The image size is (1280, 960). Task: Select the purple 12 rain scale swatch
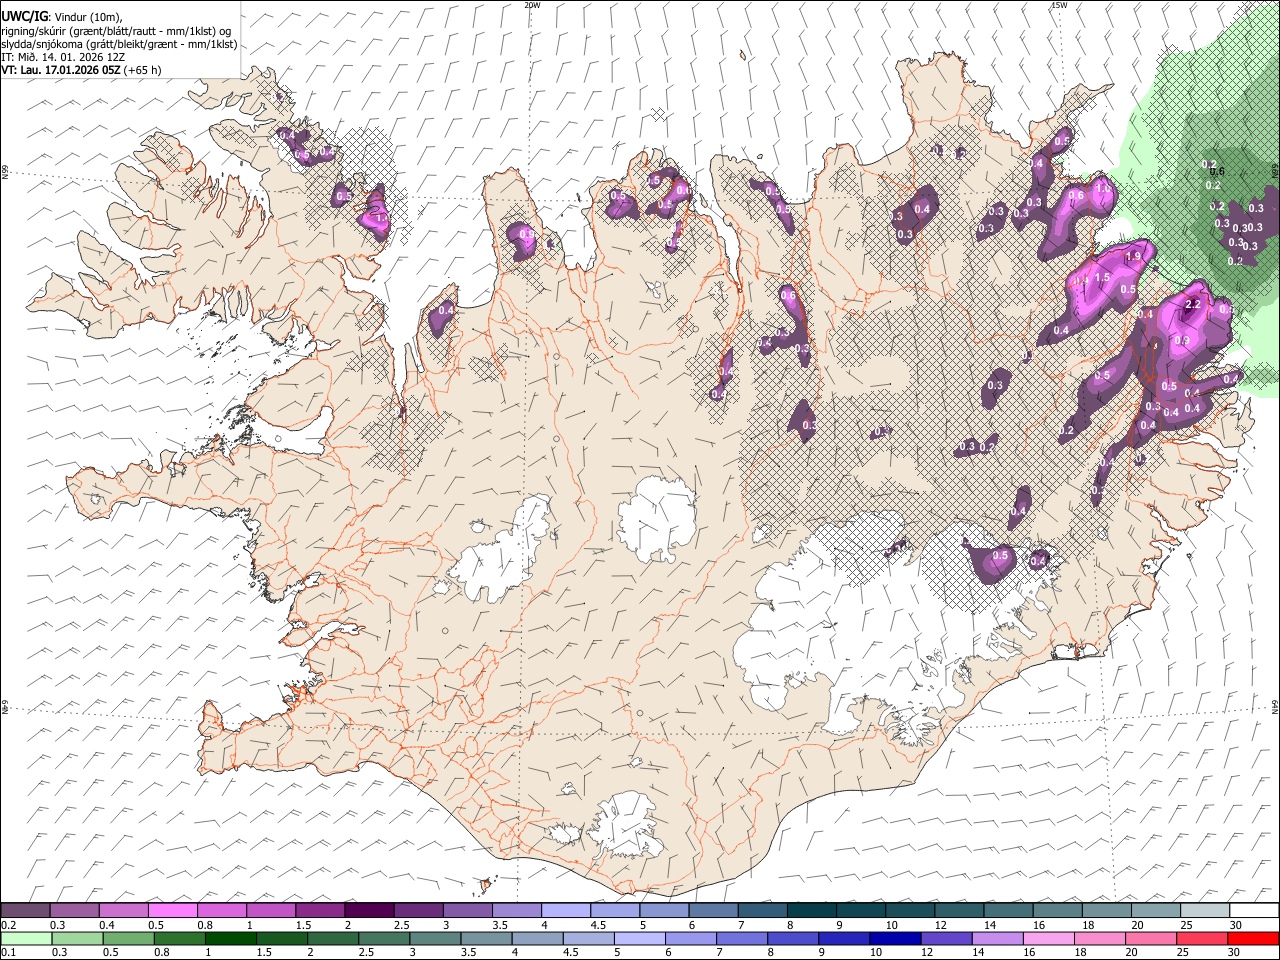pos(946,938)
